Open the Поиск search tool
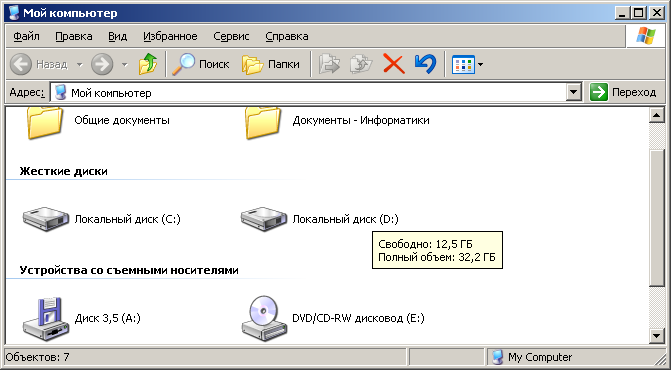 click(201, 65)
